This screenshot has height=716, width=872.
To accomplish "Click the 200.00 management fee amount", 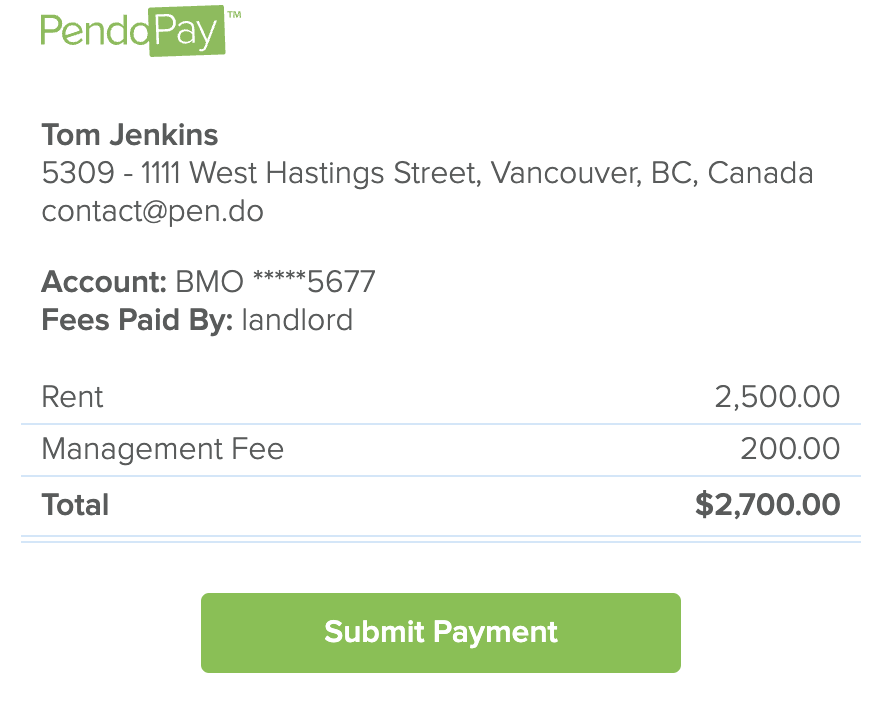I will click(790, 449).
